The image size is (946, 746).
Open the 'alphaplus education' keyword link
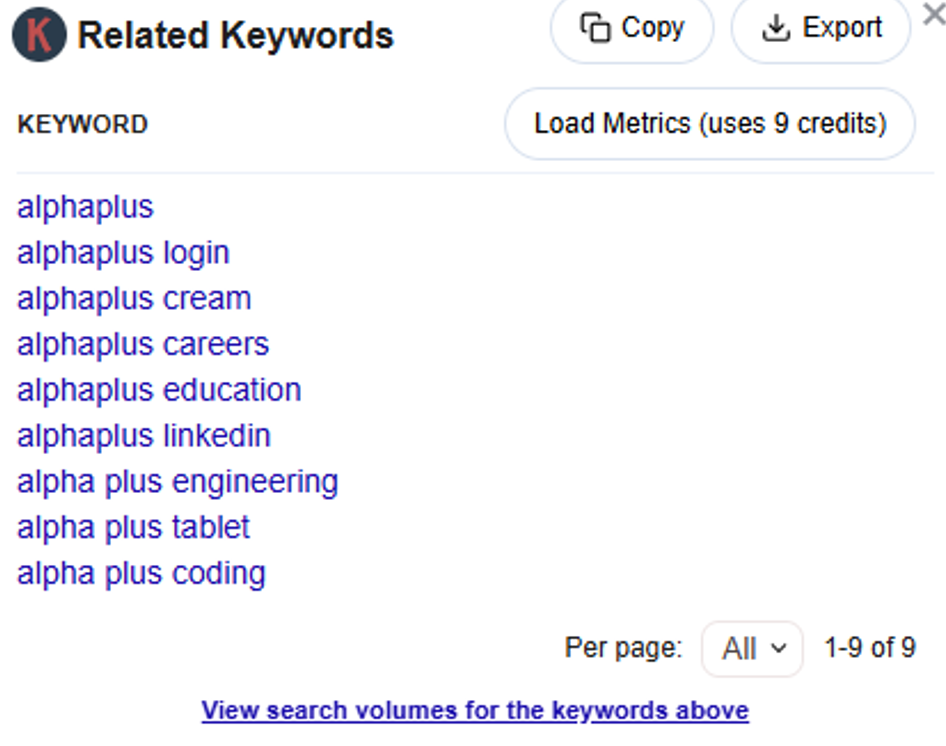click(x=159, y=390)
